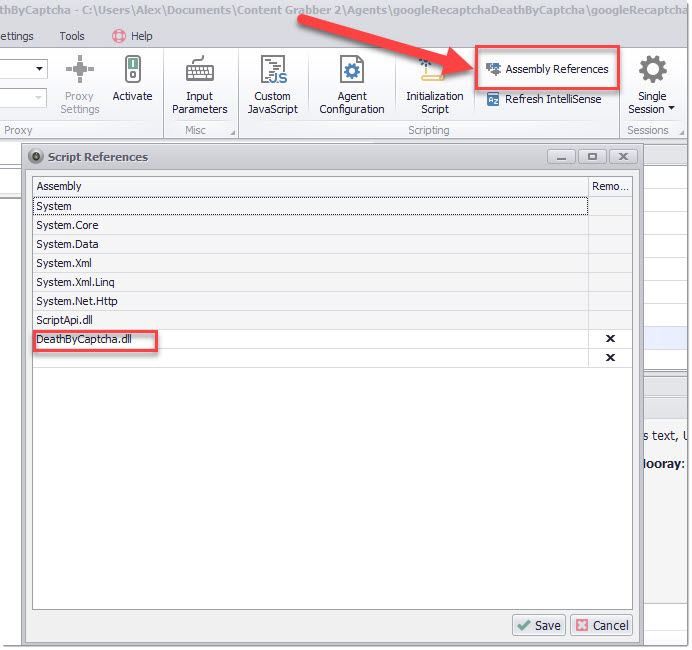The image size is (692, 650).
Task: Open Input Parameters
Action: pos(200,84)
